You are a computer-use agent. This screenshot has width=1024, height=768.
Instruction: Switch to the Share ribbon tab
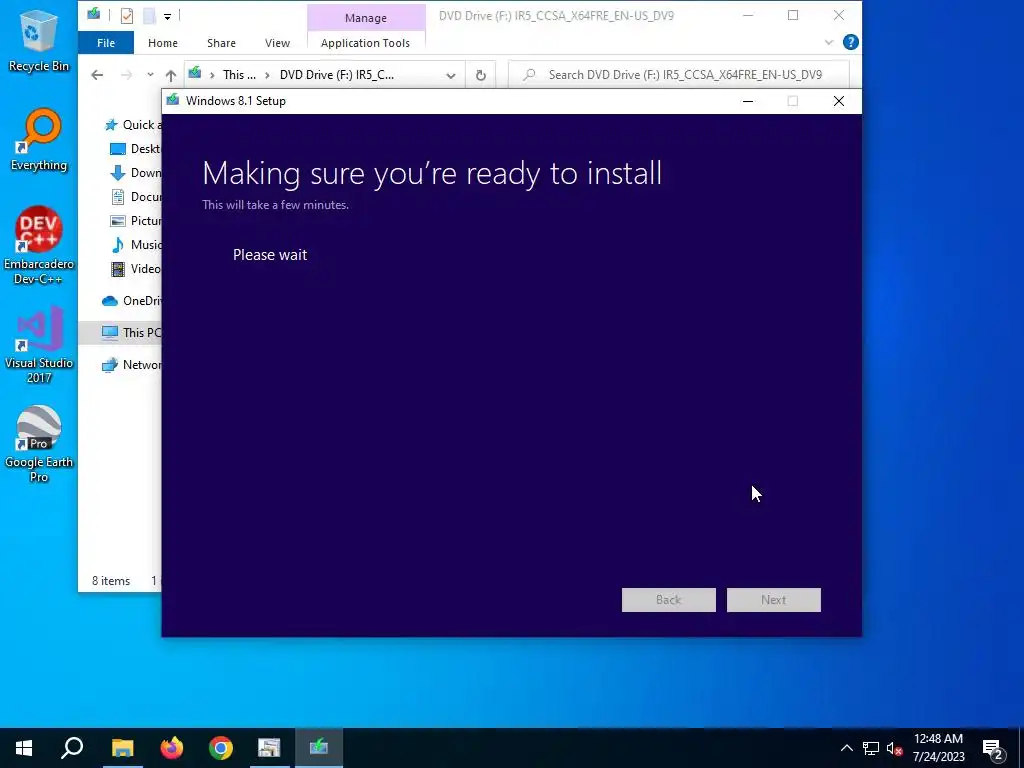click(x=221, y=43)
